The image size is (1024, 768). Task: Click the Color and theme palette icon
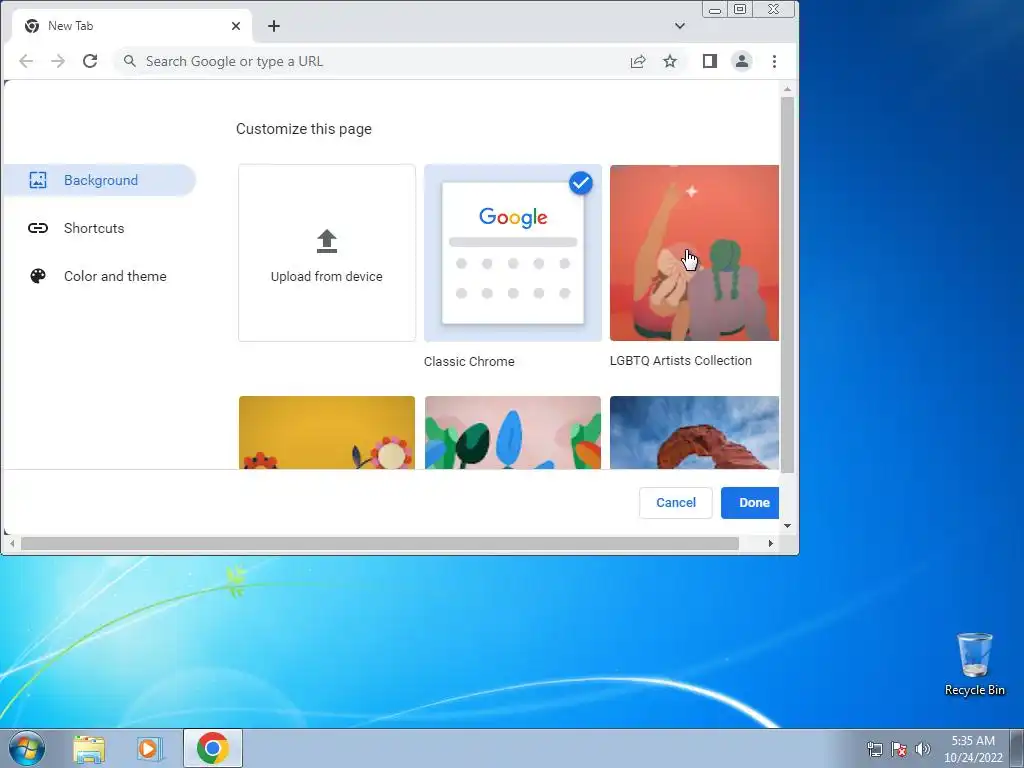point(38,276)
